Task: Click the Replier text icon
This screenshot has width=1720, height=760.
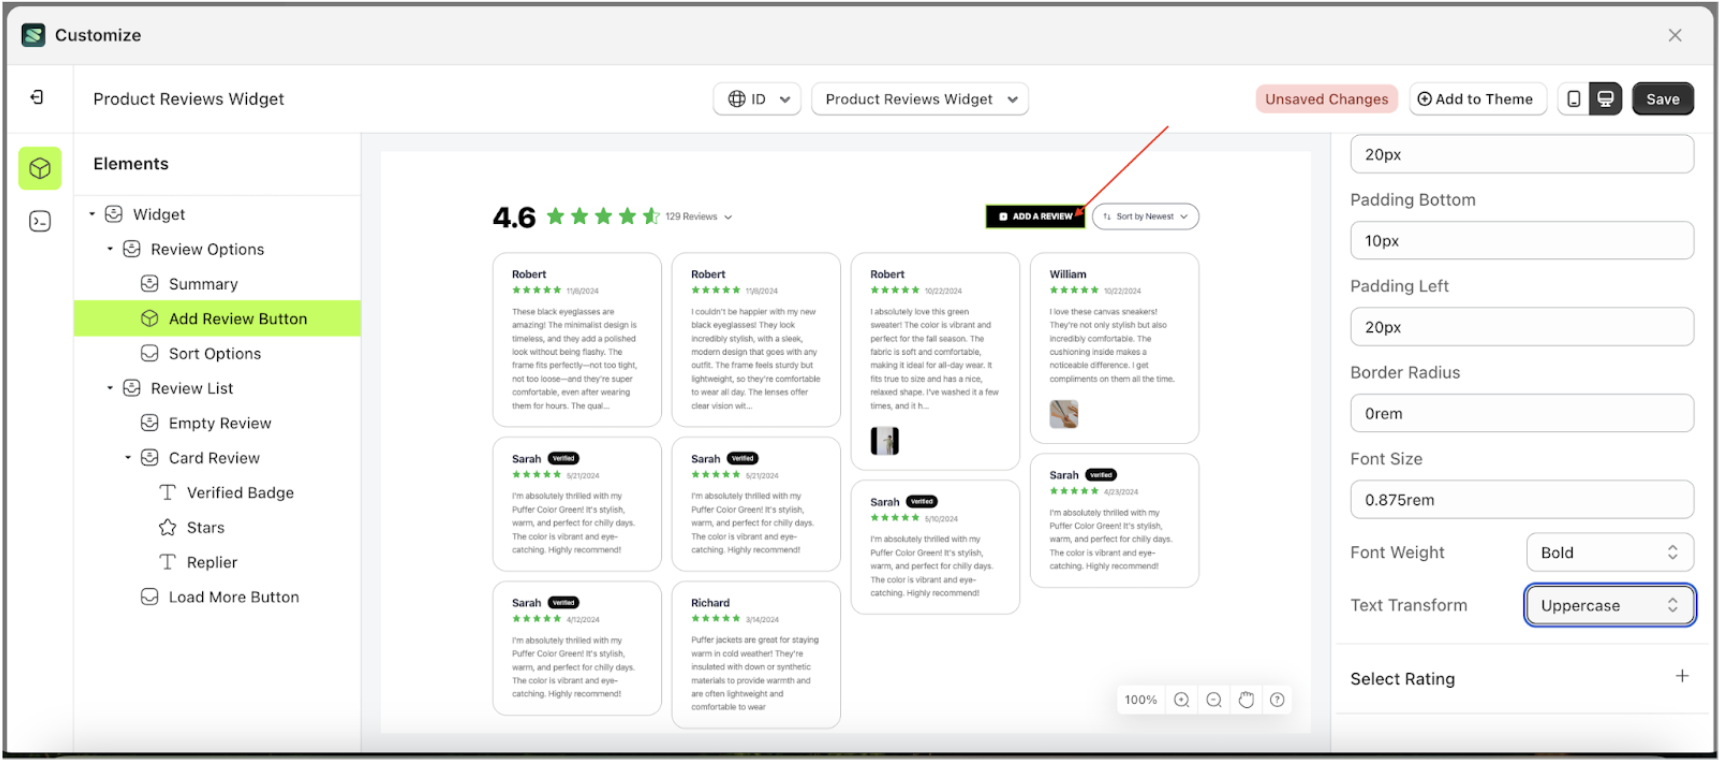Action: pyautogui.click(x=167, y=562)
